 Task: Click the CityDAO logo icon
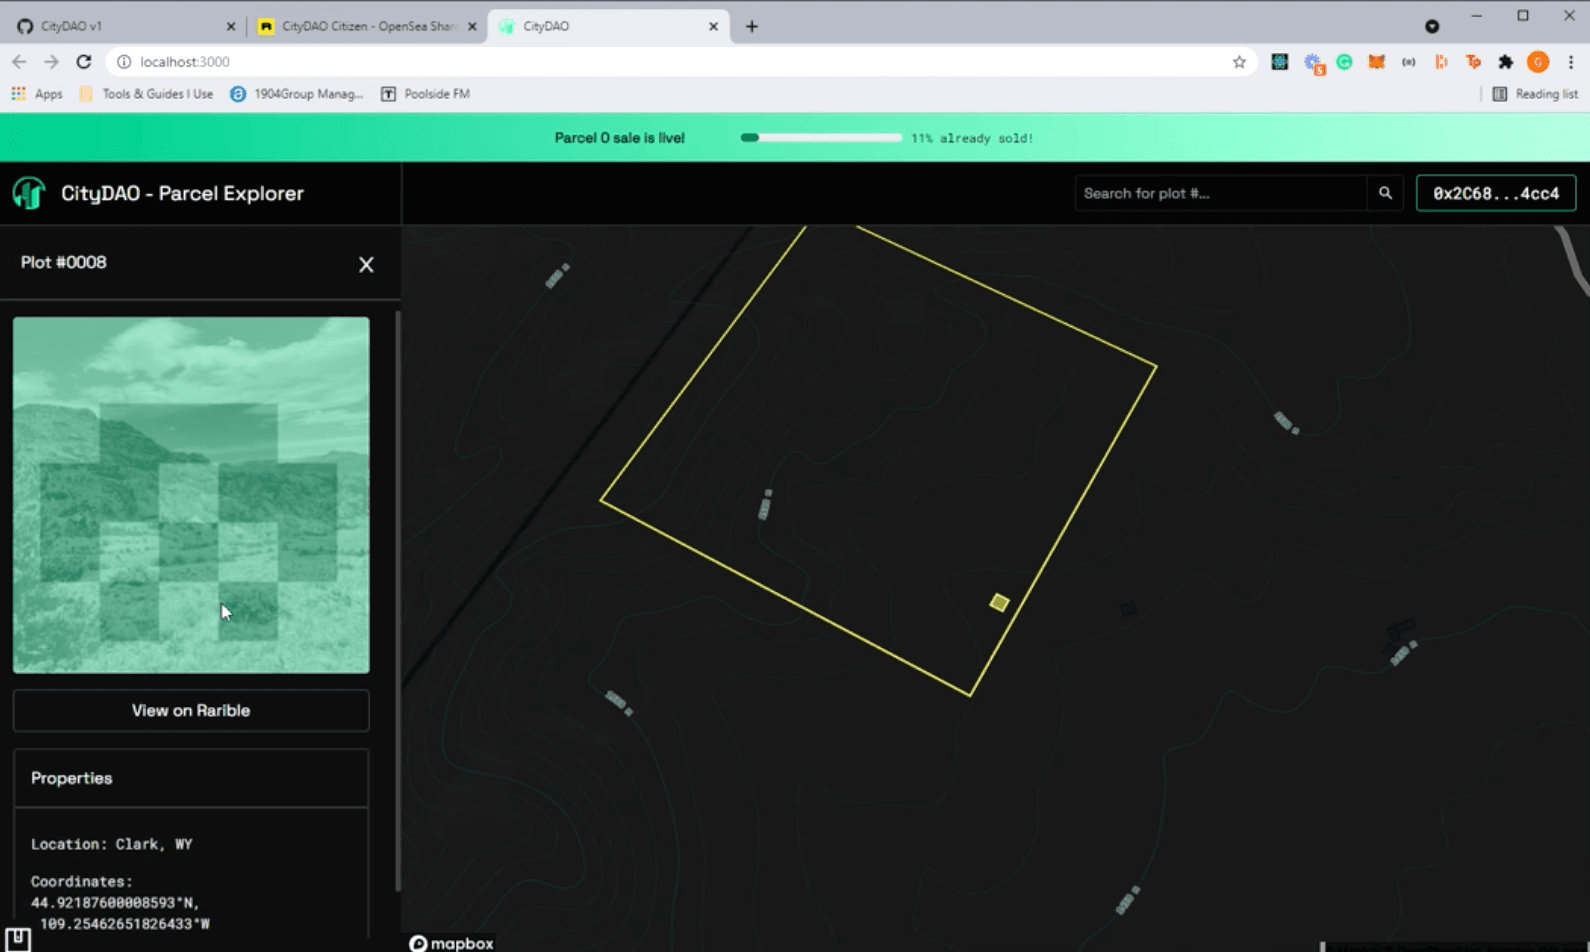tap(29, 193)
